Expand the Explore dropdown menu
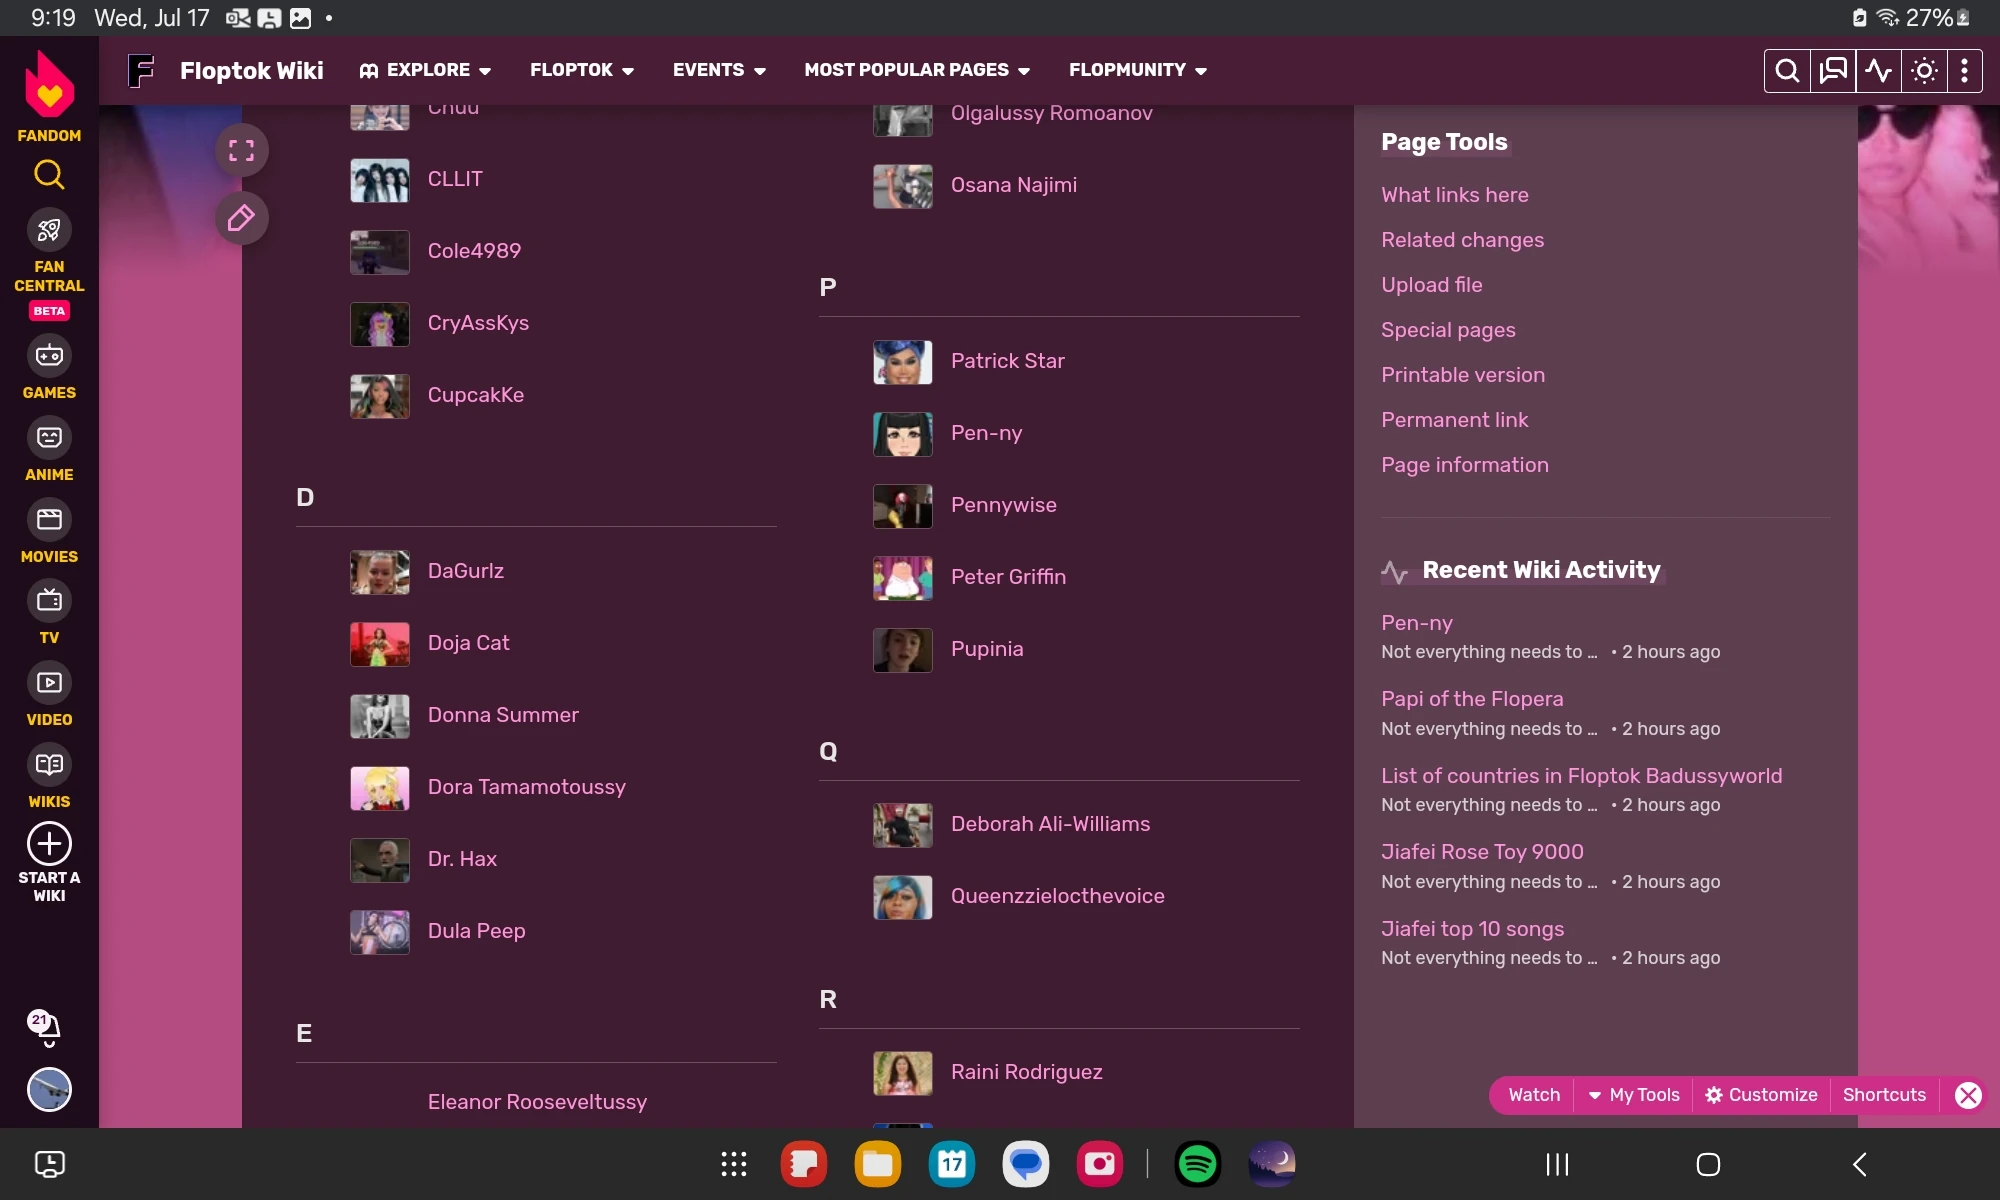This screenshot has width=2000, height=1200. click(x=426, y=70)
